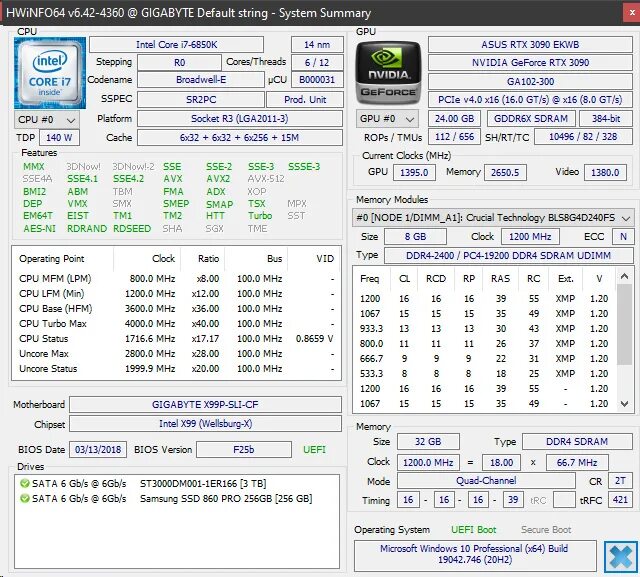Close the window using the red title bar X
The image size is (640, 577).
click(632, 13)
